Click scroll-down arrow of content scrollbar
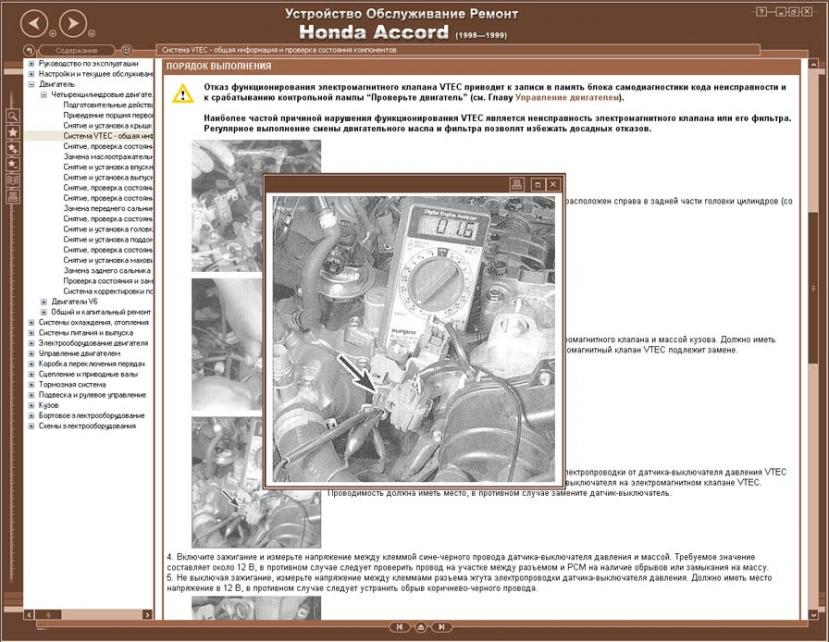This screenshot has width=829, height=642. click(814, 615)
